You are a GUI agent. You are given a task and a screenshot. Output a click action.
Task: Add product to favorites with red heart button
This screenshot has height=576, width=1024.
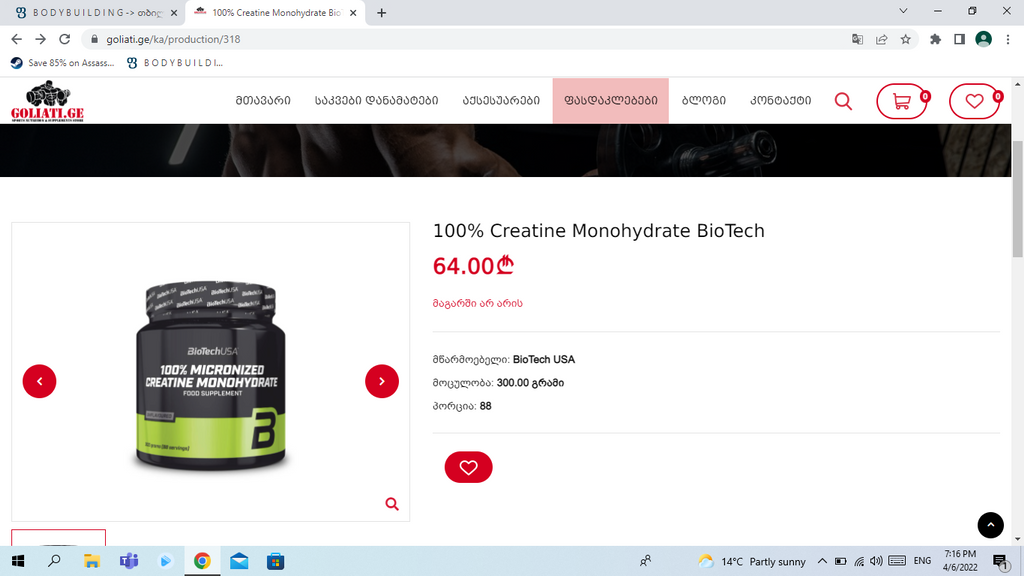(468, 467)
